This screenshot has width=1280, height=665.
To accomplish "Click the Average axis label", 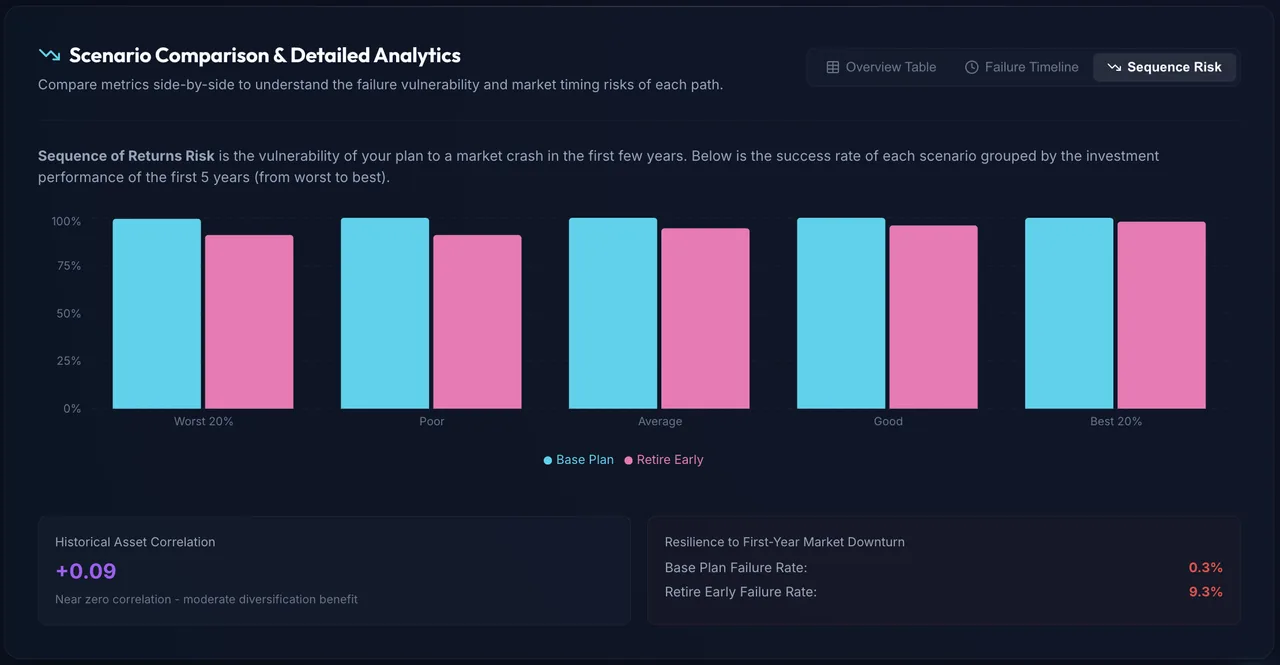I will pos(660,422).
